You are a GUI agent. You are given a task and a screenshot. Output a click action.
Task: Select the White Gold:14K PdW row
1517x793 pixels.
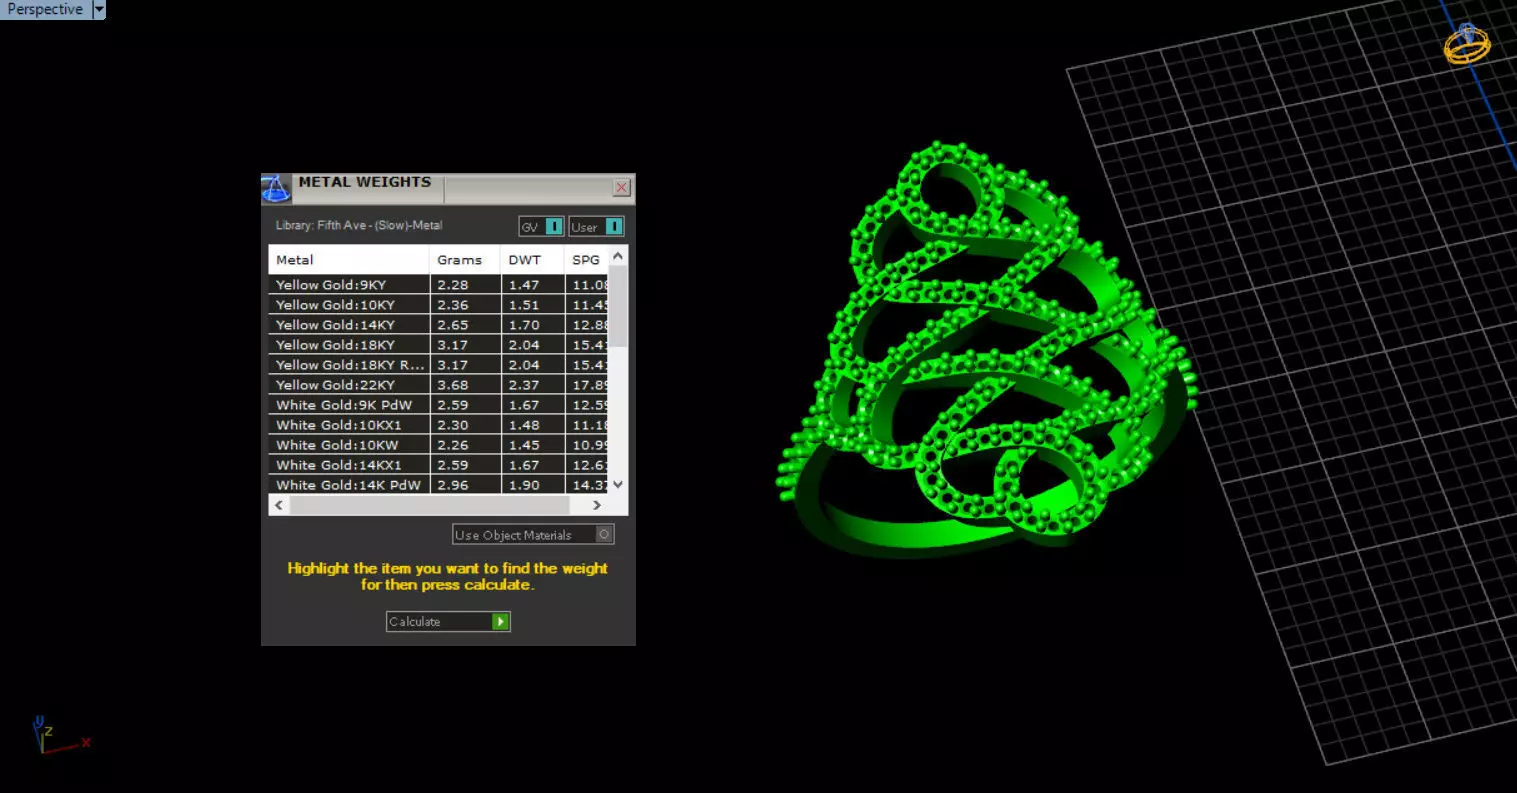pyautogui.click(x=438, y=485)
